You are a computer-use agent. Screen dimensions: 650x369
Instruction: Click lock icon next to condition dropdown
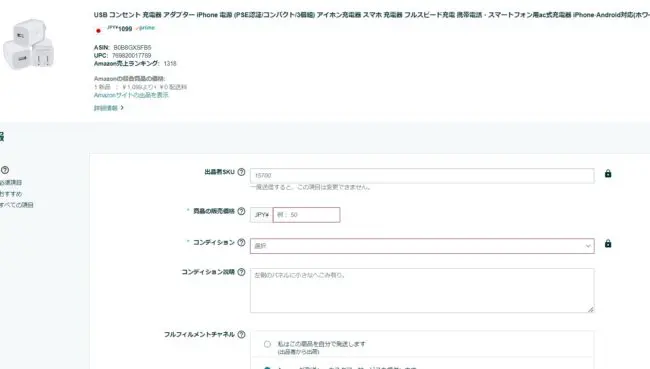(x=608, y=243)
